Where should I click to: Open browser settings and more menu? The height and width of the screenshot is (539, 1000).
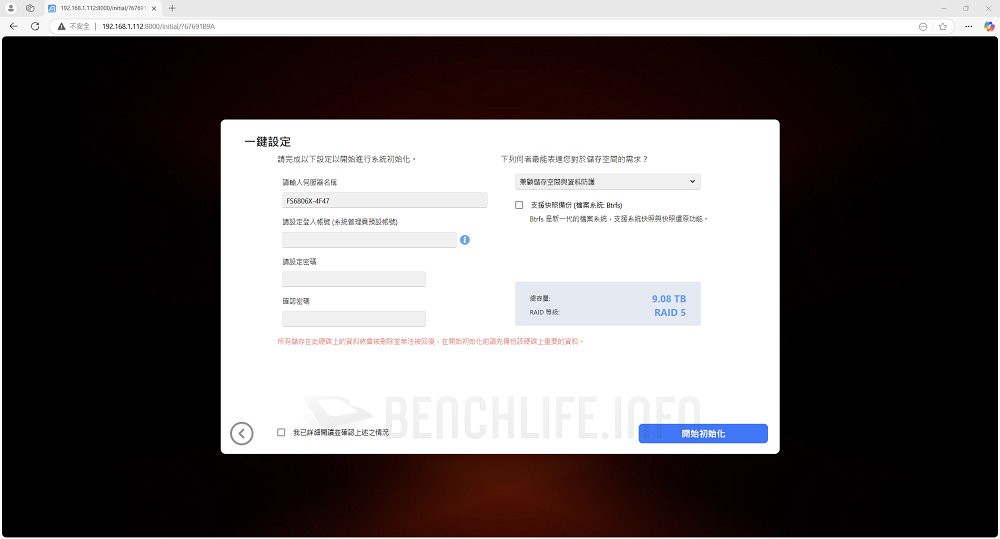point(966,26)
